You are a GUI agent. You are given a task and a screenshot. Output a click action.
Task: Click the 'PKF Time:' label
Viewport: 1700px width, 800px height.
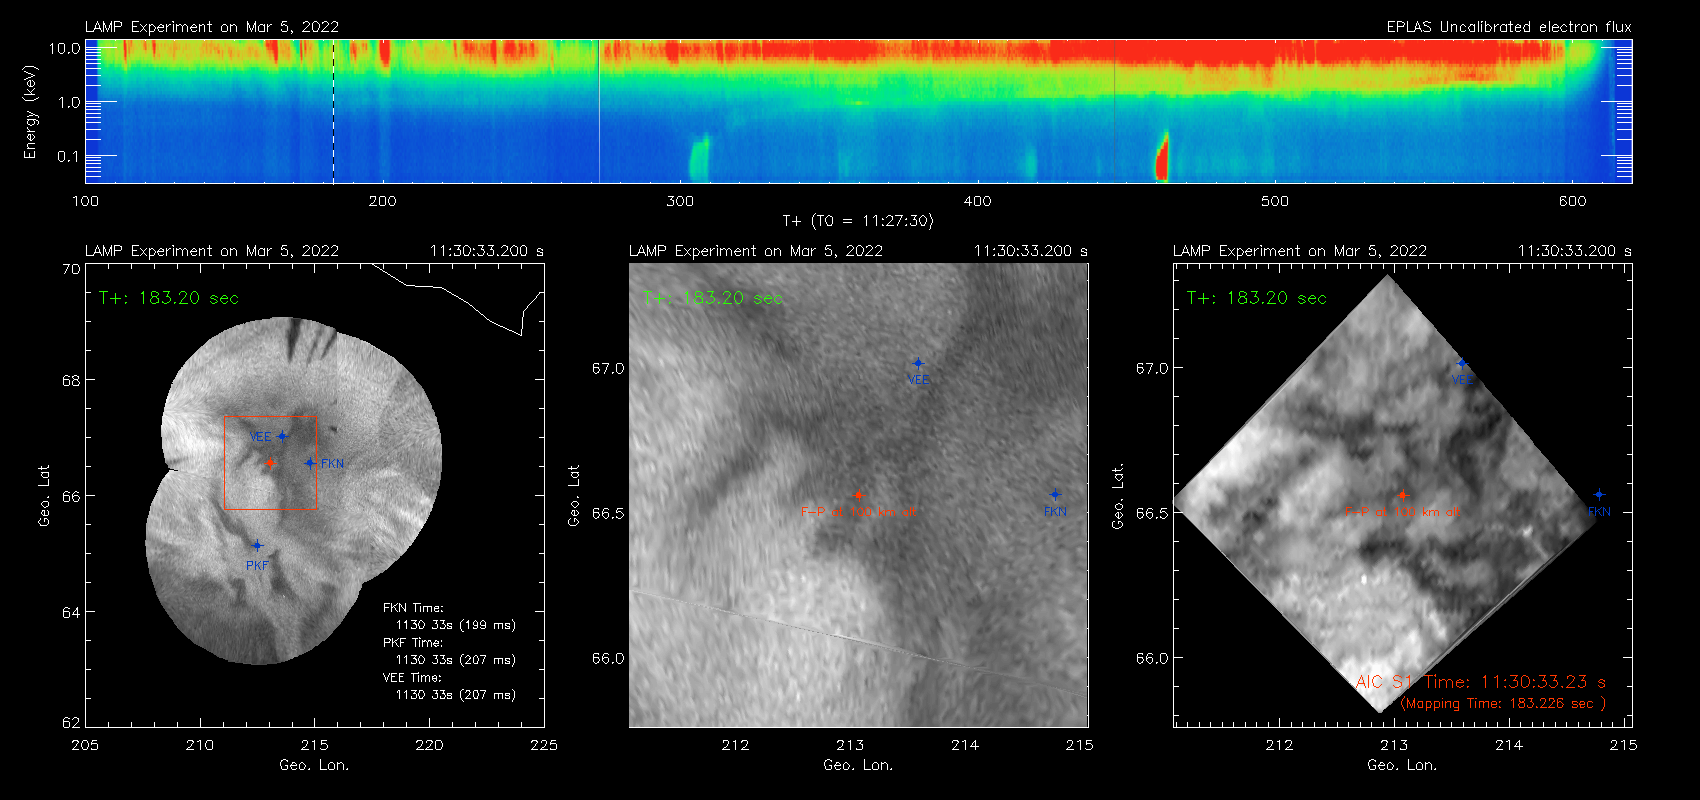click(413, 643)
